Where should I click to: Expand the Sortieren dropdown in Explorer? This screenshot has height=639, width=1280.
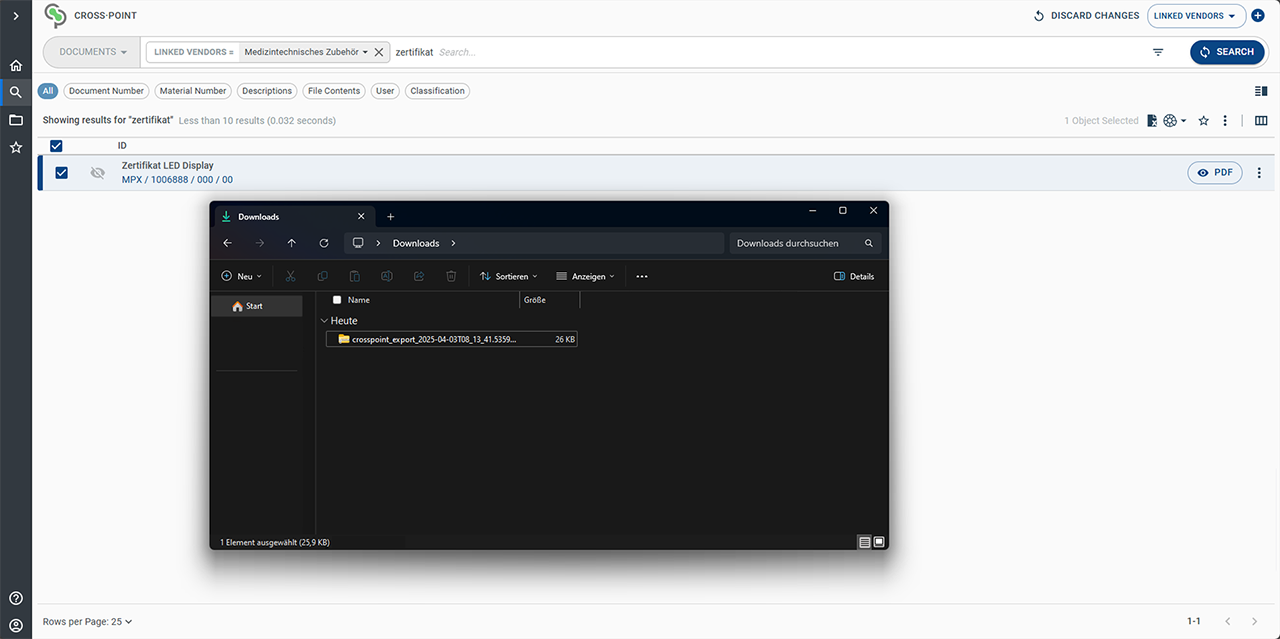[508, 276]
